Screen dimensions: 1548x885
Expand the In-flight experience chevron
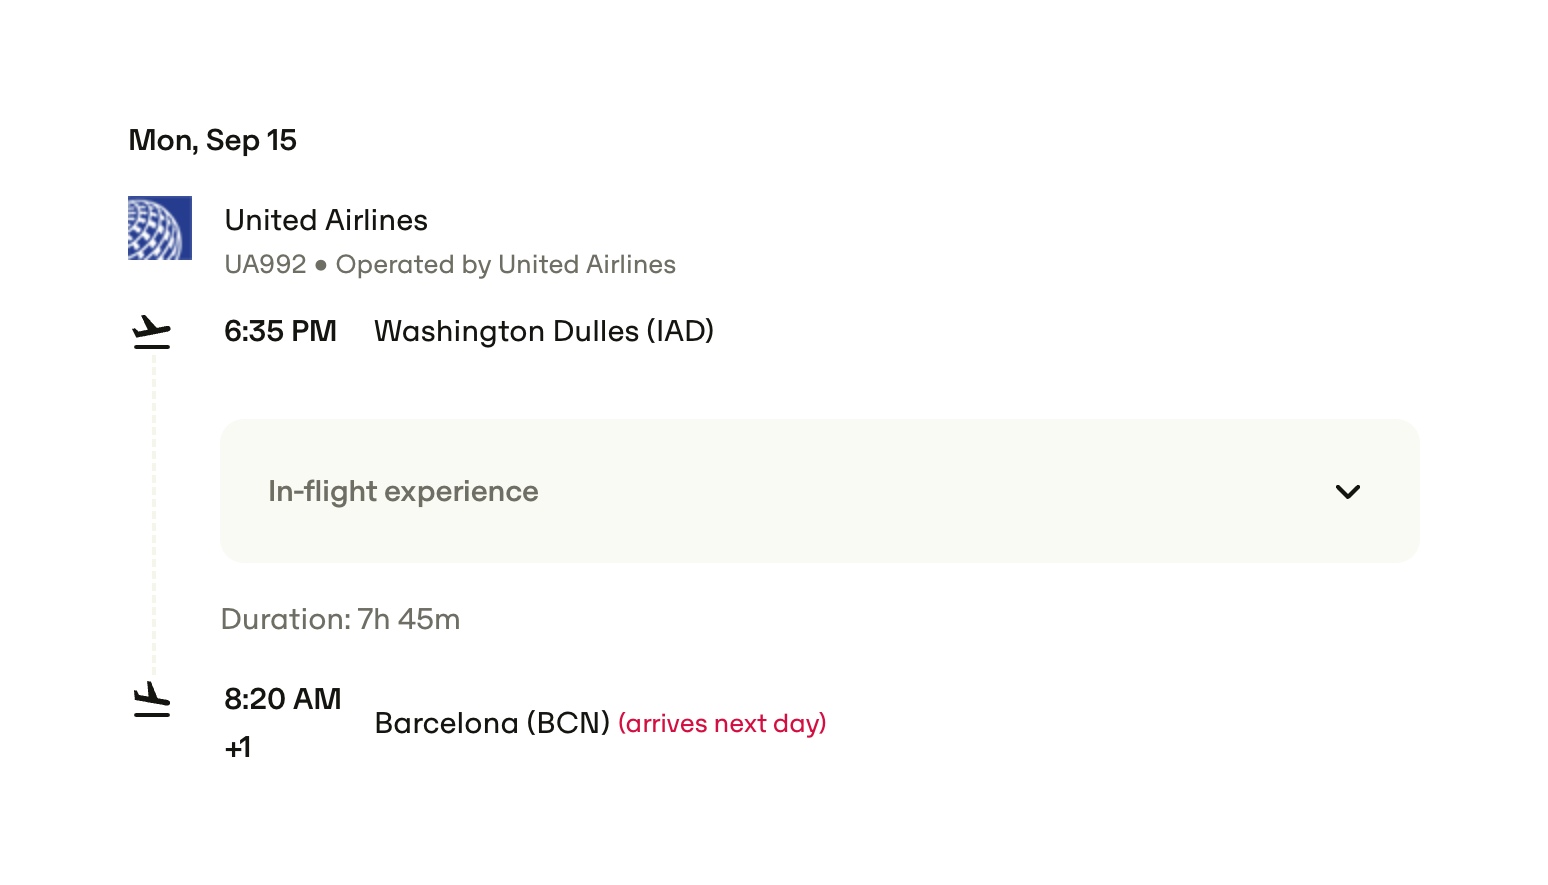coord(1347,491)
